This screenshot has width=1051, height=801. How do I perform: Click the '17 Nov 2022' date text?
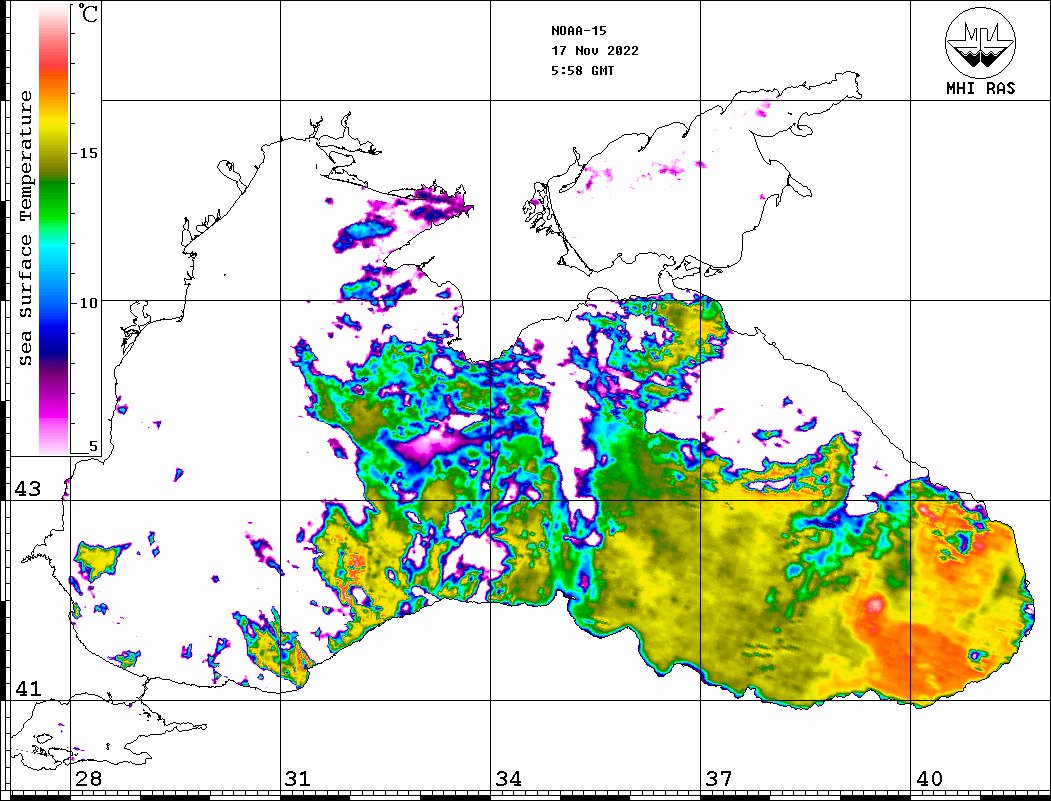pos(595,50)
